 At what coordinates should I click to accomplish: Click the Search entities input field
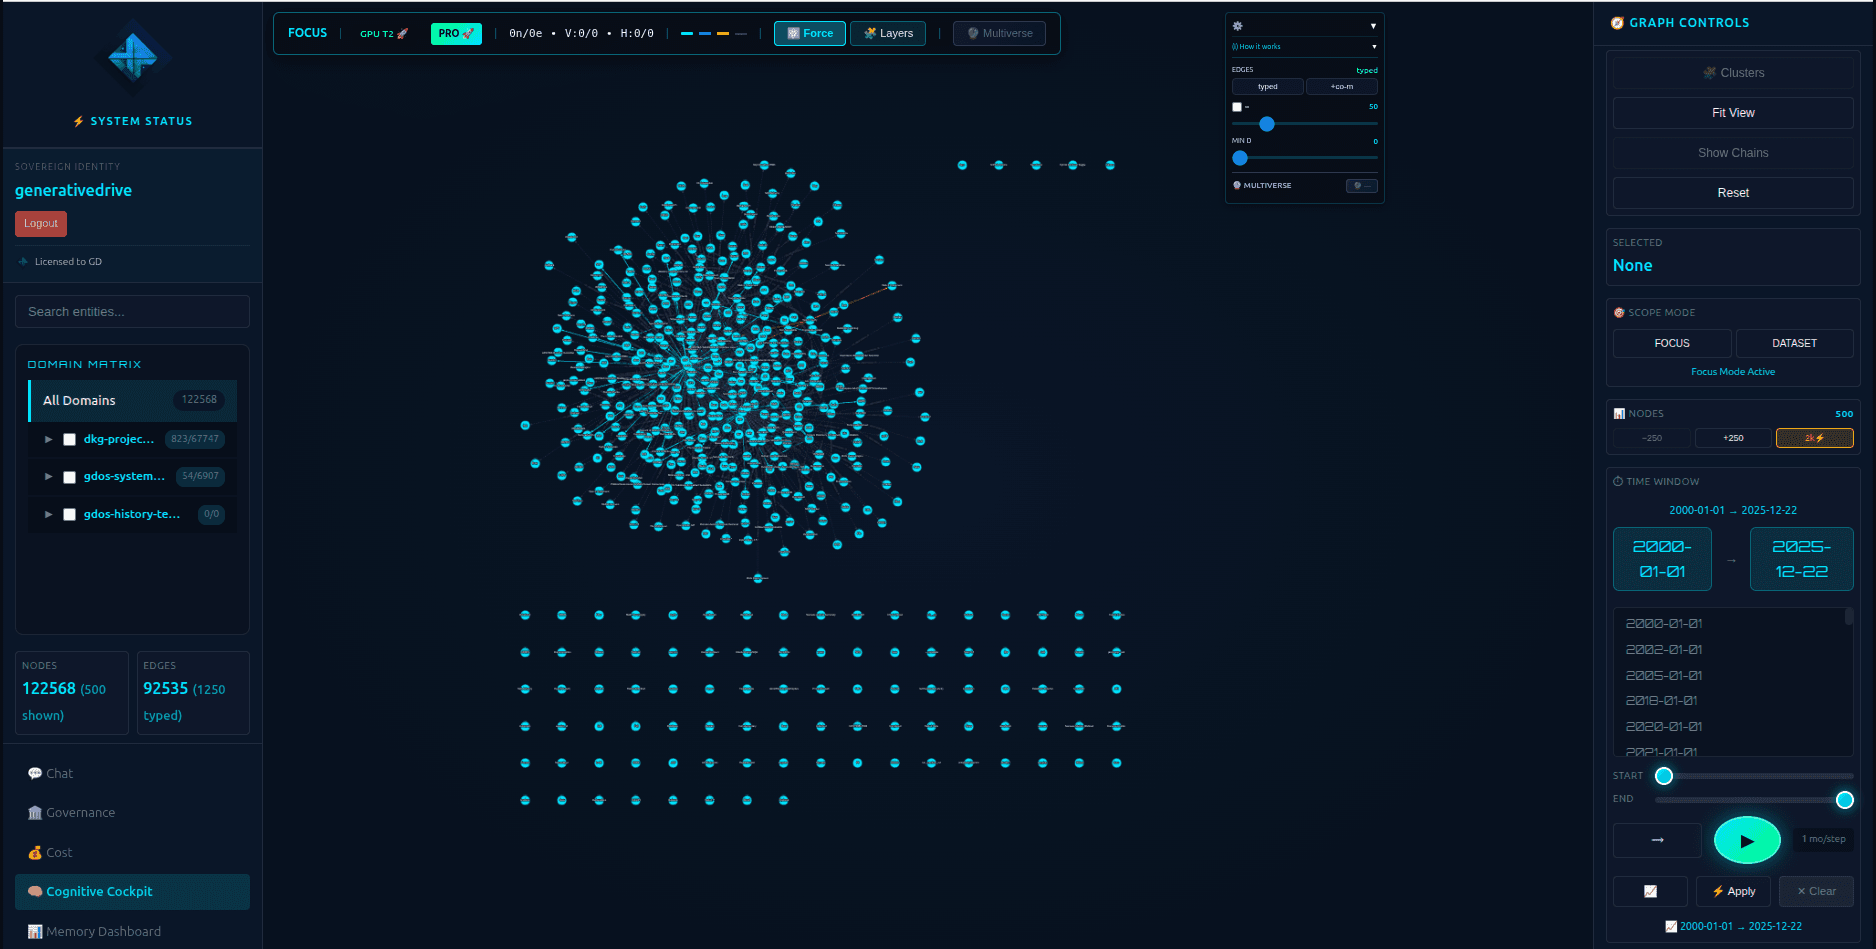tap(132, 311)
